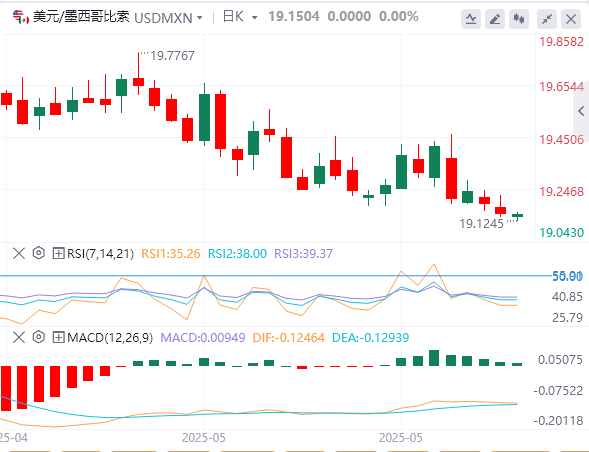Remove the MACD indicator panel
Viewport: 589px width, 452px height.
coord(19,337)
